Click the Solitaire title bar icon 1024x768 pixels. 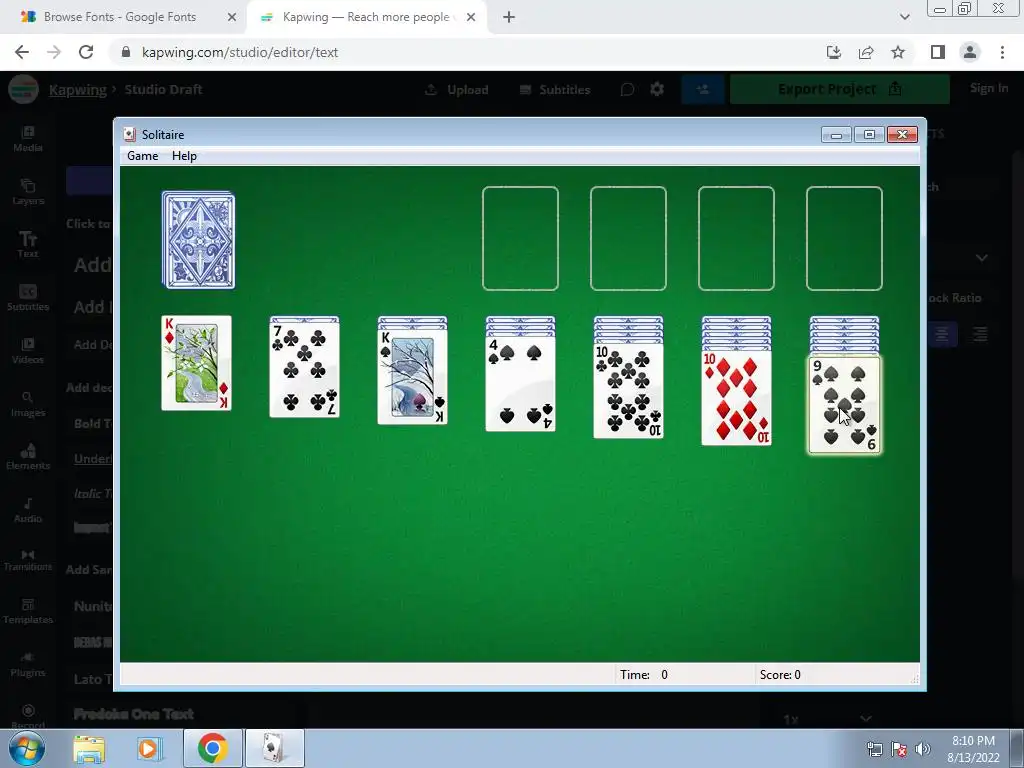pyautogui.click(x=130, y=135)
